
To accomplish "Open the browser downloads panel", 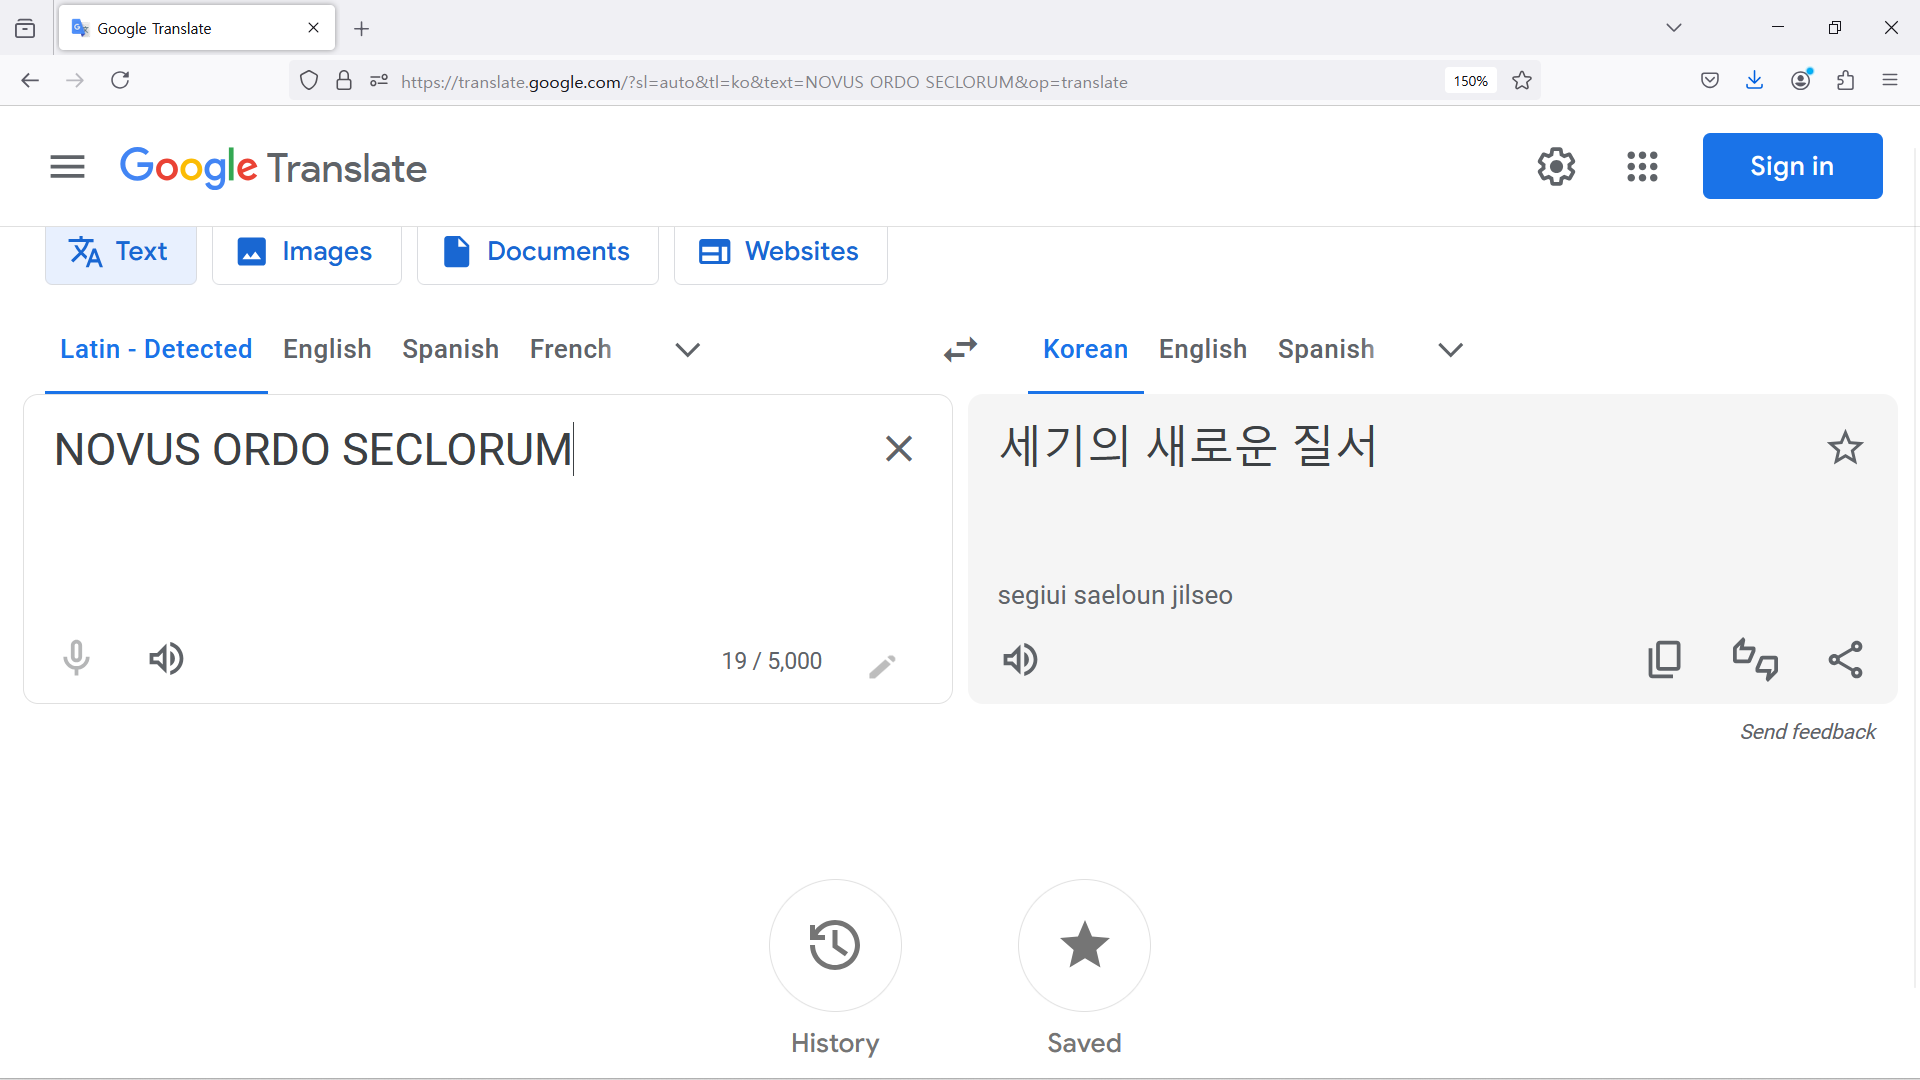I will (x=1754, y=80).
